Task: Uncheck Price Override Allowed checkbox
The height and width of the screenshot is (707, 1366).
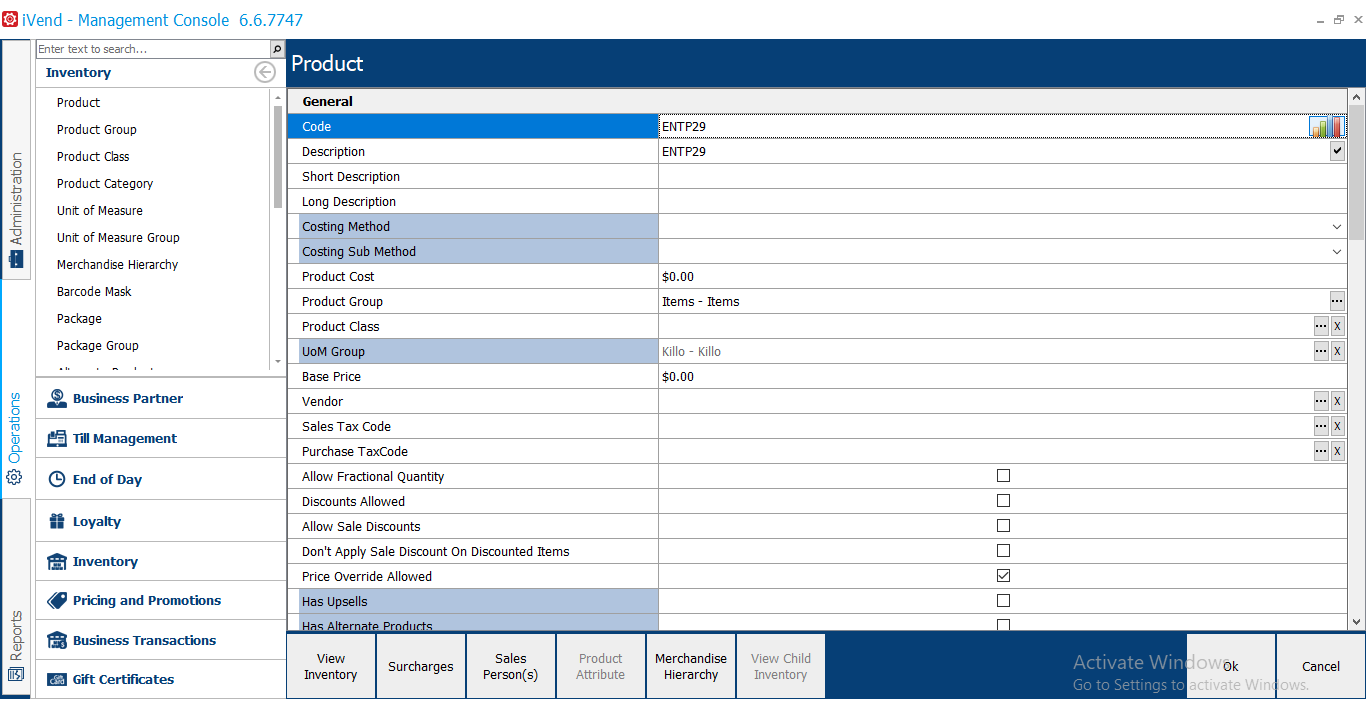Action: click(x=1003, y=576)
